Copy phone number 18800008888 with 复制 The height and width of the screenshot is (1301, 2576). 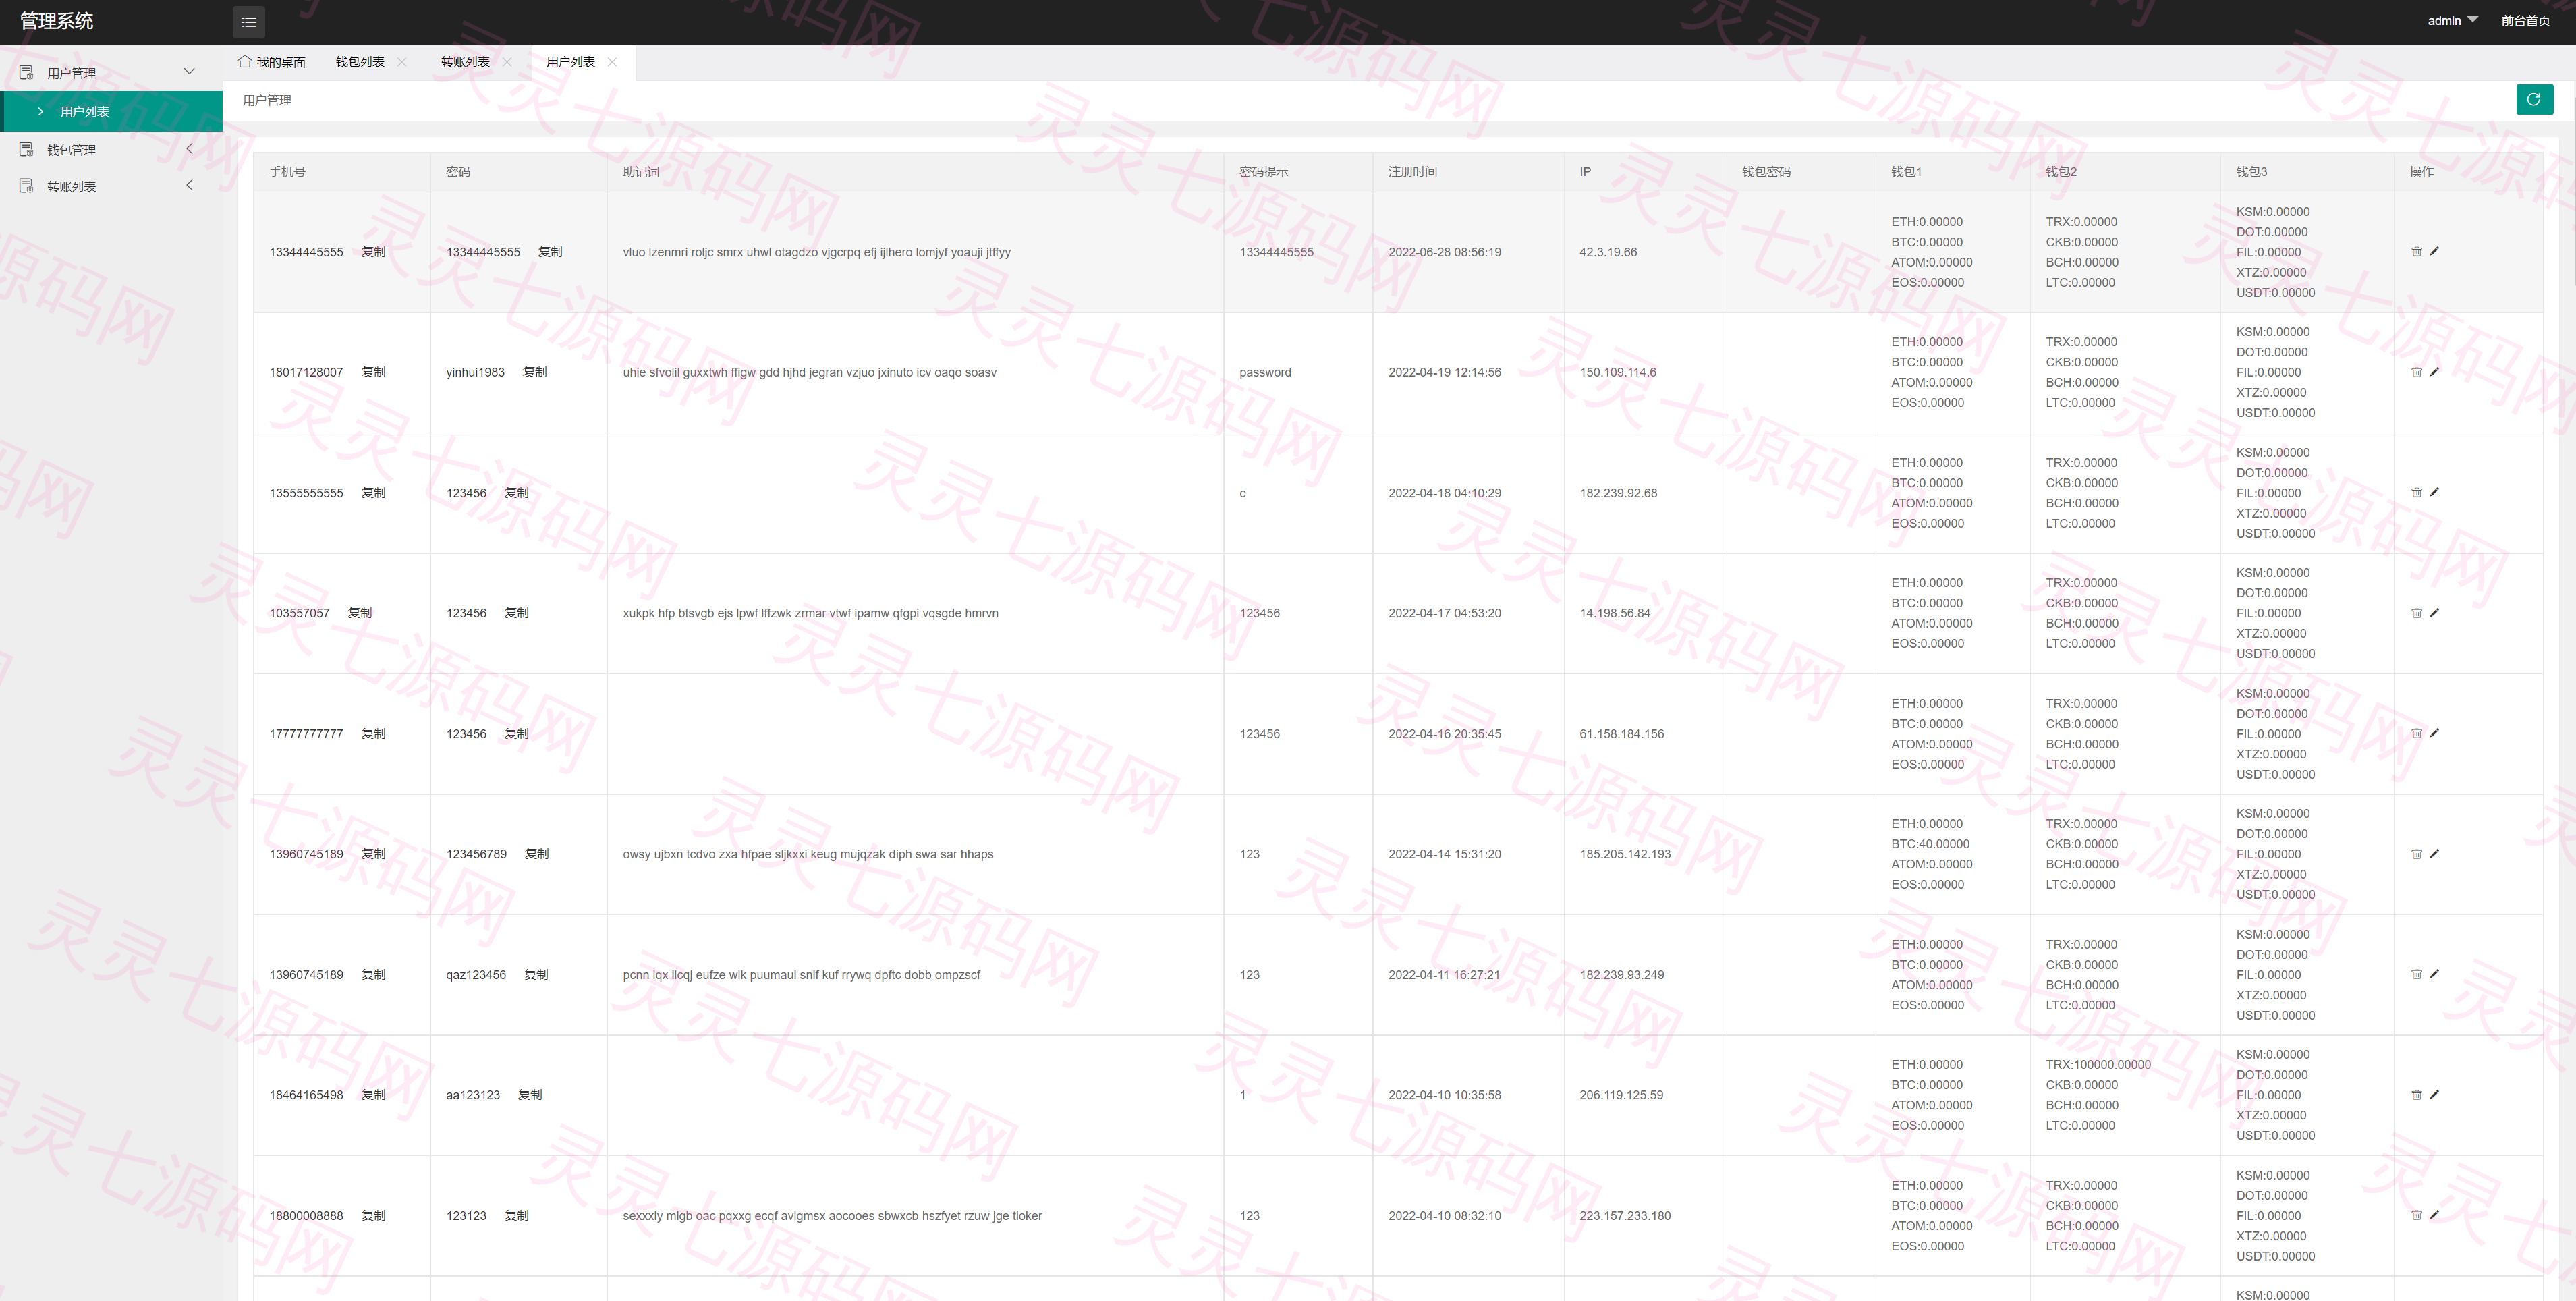(373, 1215)
